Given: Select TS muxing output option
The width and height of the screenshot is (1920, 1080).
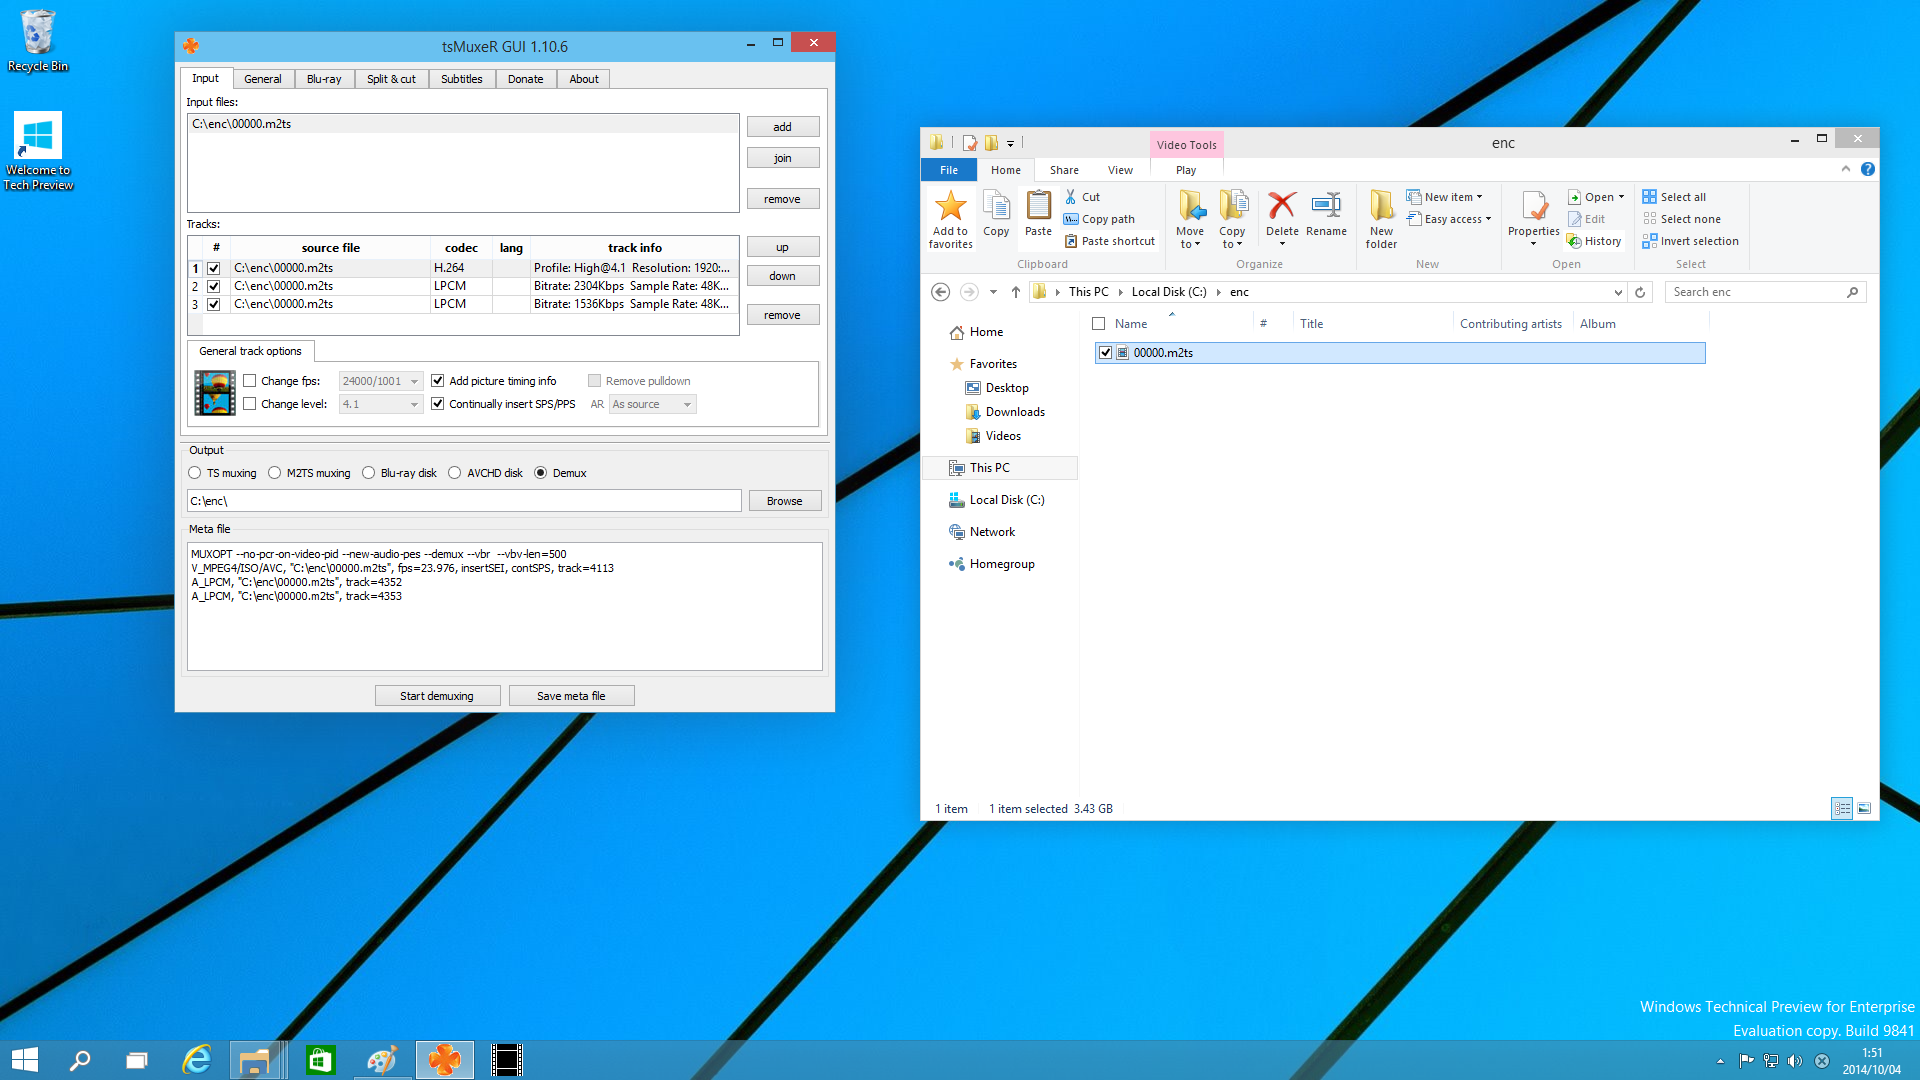Looking at the screenshot, I should [x=195, y=473].
